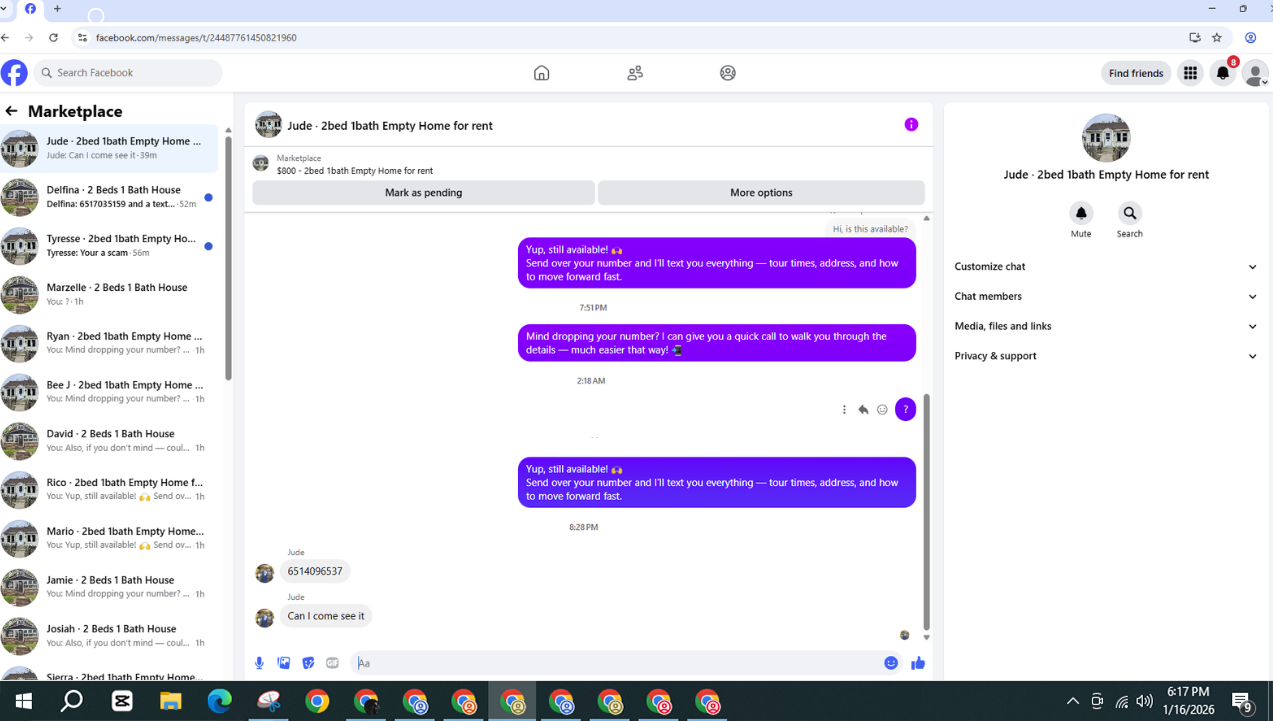
Task: Open Ryan conversation
Action: (x=109, y=343)
